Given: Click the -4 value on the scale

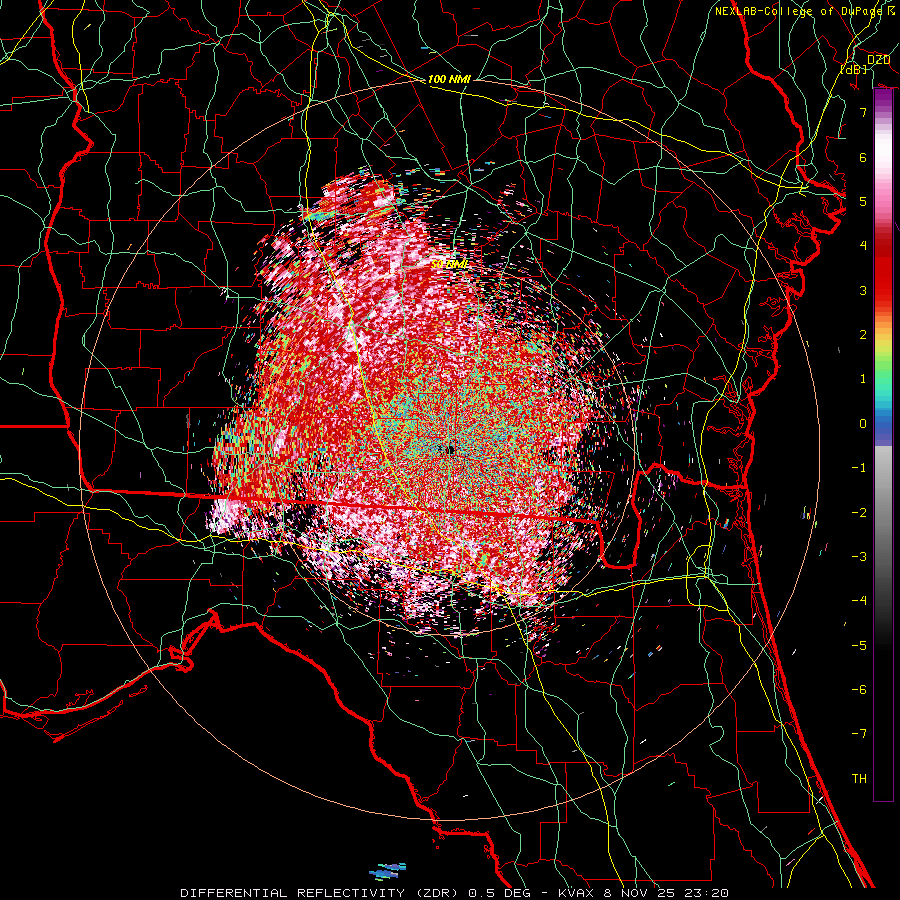Looking at the screenshot, I should click(x=859, y=601).
